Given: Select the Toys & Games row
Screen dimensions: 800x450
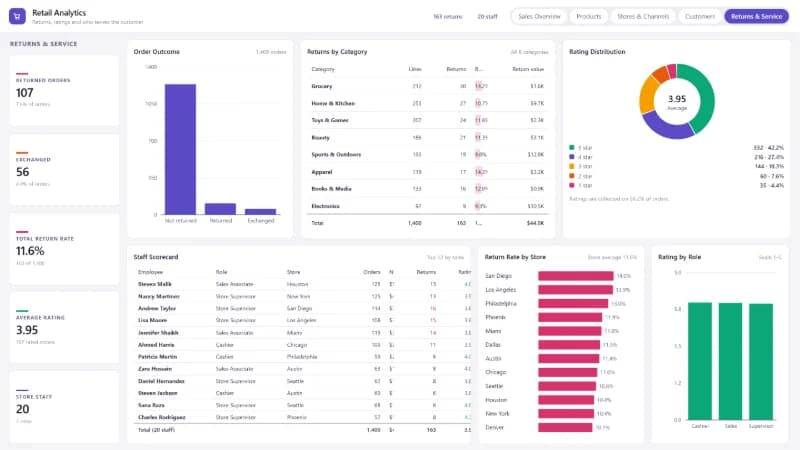Looking at the screenshot, I should click(x=428, y=120).
